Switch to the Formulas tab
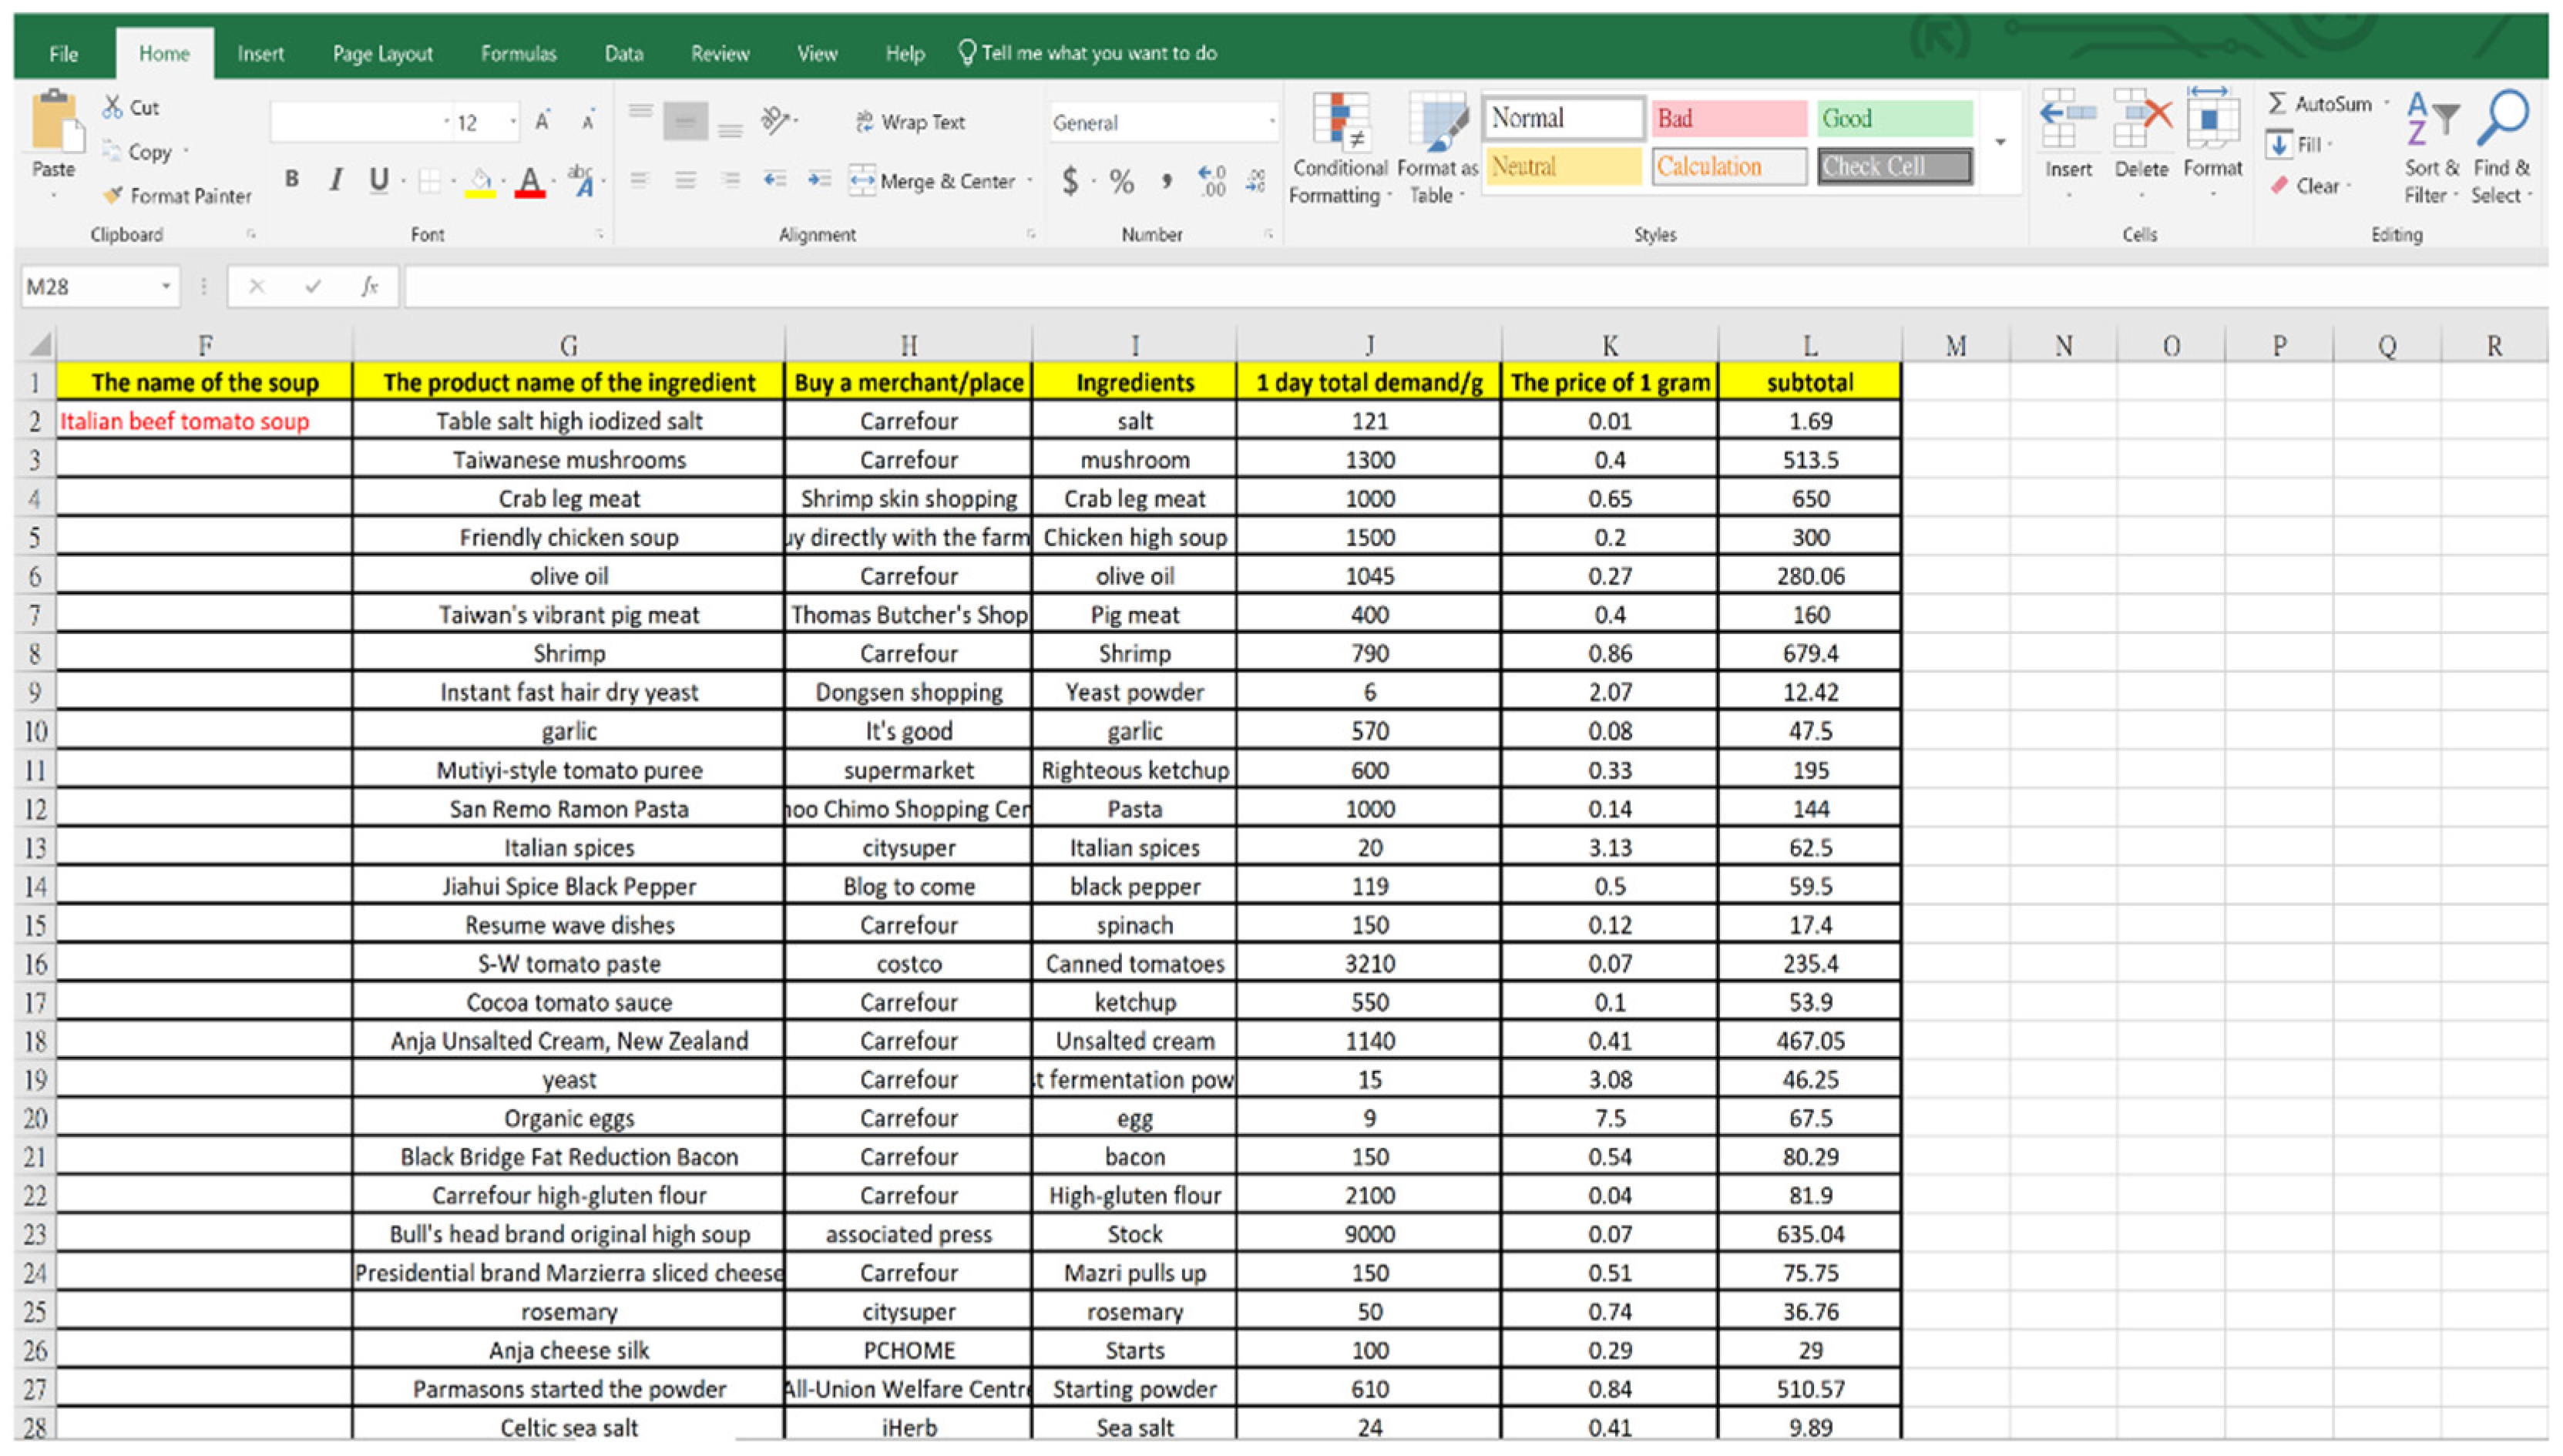Image resolution: width=2563 pixels, height=1456 pixels. (x=518, y=54)
